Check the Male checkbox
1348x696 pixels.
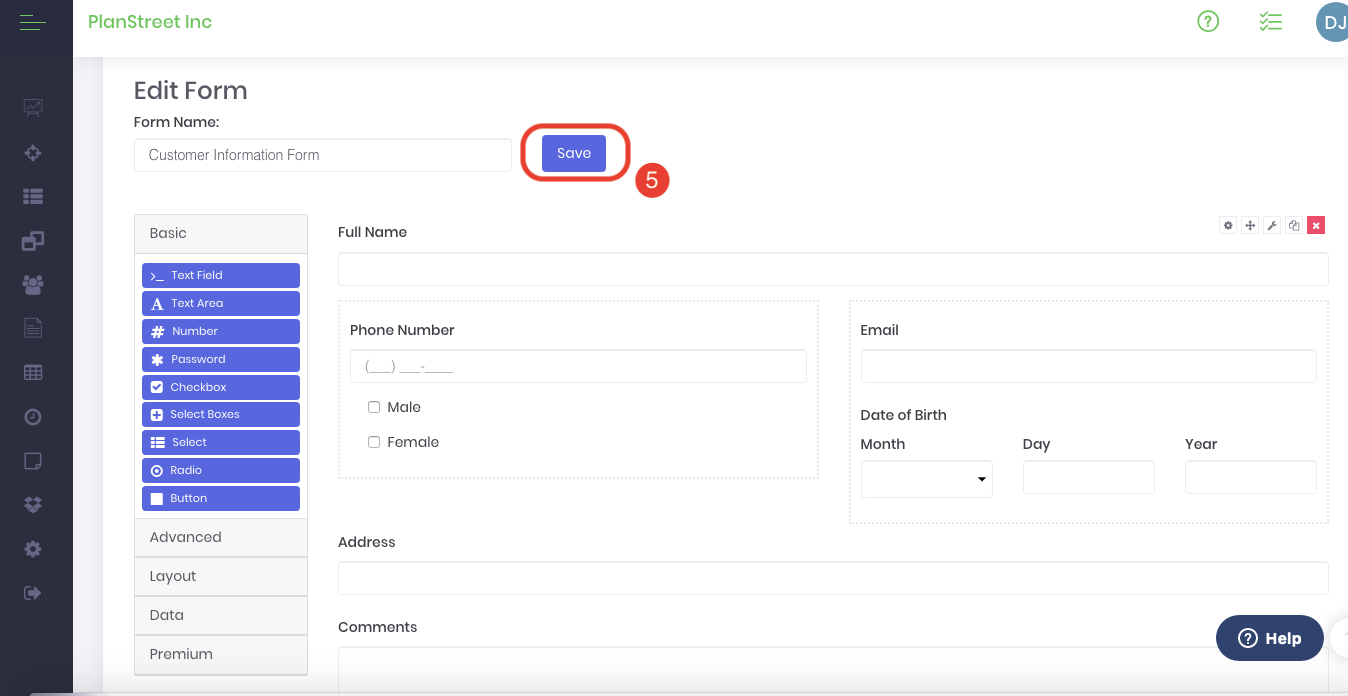coord(374,407)
